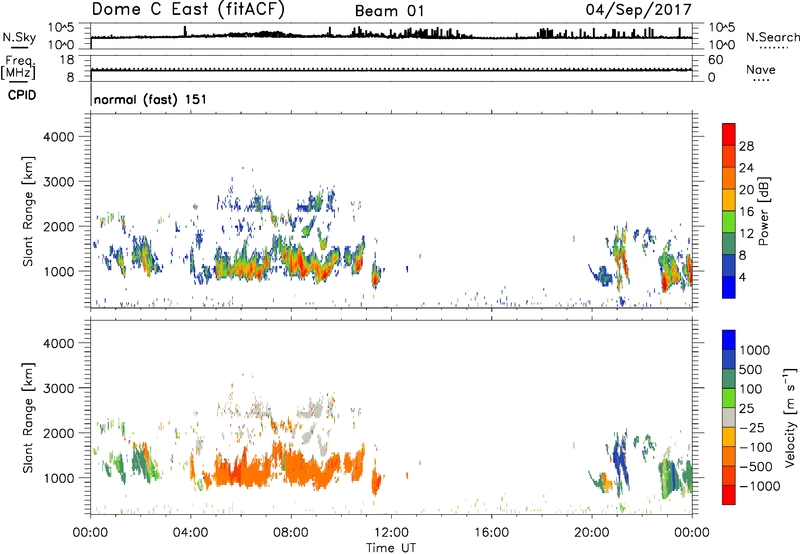Click the '4000' tick of the power panel

[58, 137]
